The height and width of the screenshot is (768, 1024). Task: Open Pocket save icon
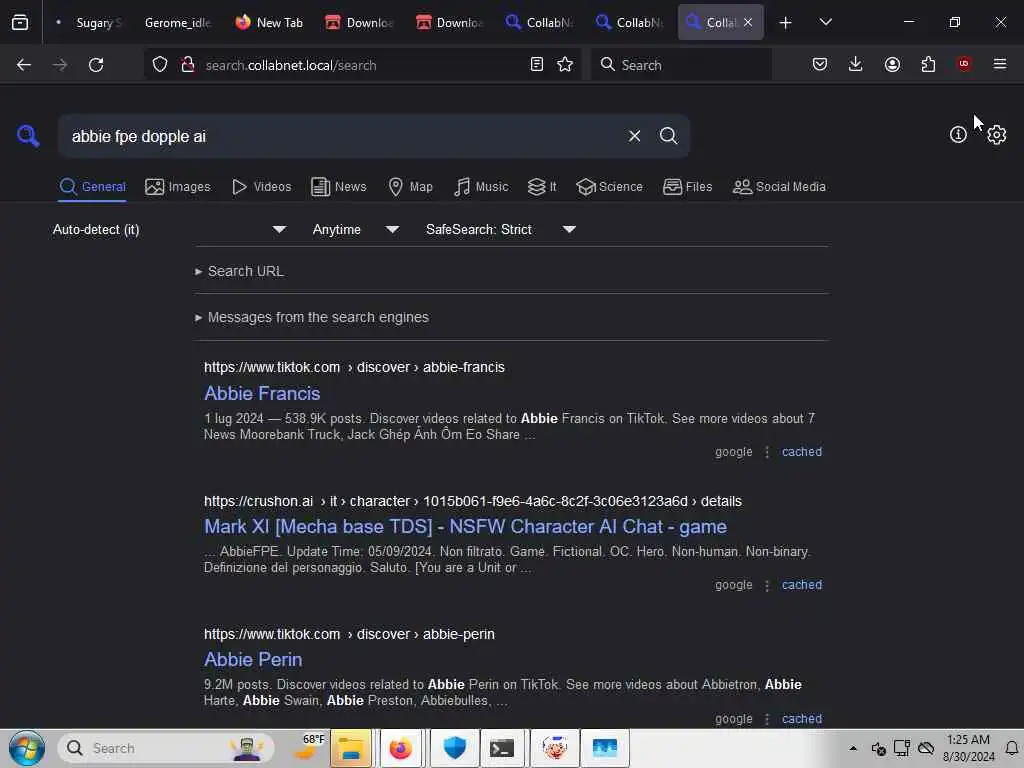point(820,64)
